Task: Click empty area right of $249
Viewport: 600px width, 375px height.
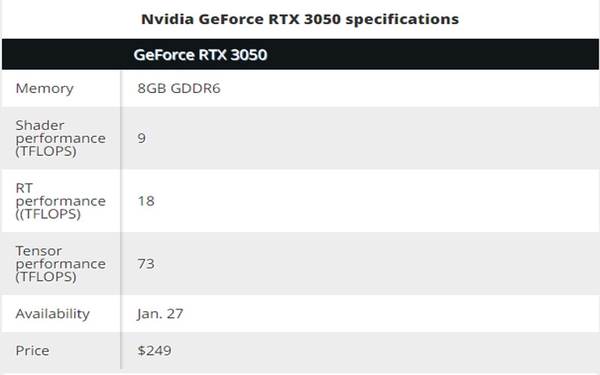Action: pos(385,351)
